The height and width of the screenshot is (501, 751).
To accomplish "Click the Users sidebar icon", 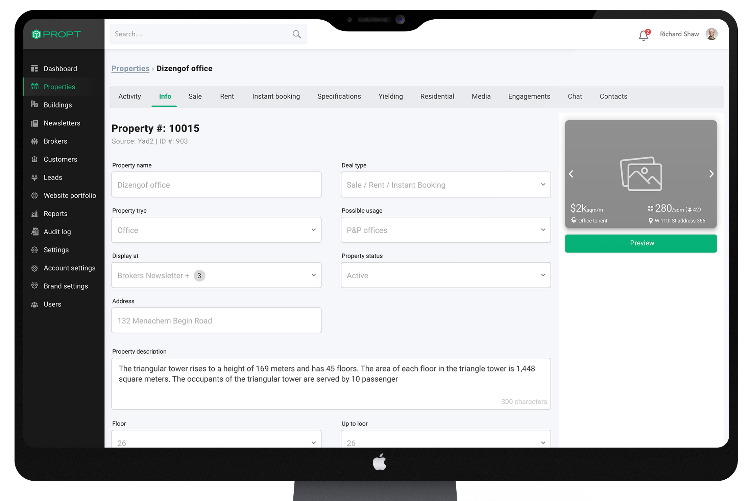I will click(34, 305).
